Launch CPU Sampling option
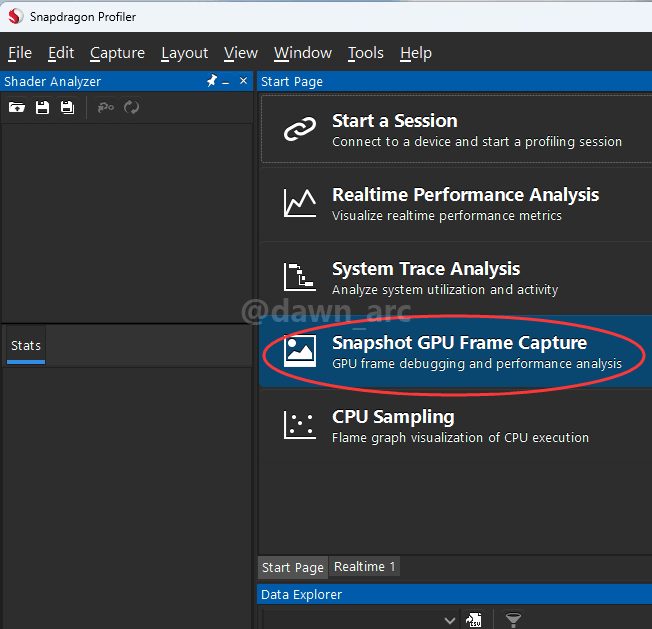 [455, 426]
